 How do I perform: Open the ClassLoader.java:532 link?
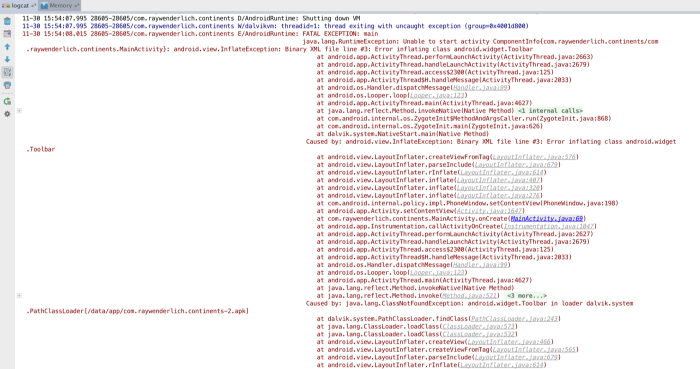(x=478, y=334)
